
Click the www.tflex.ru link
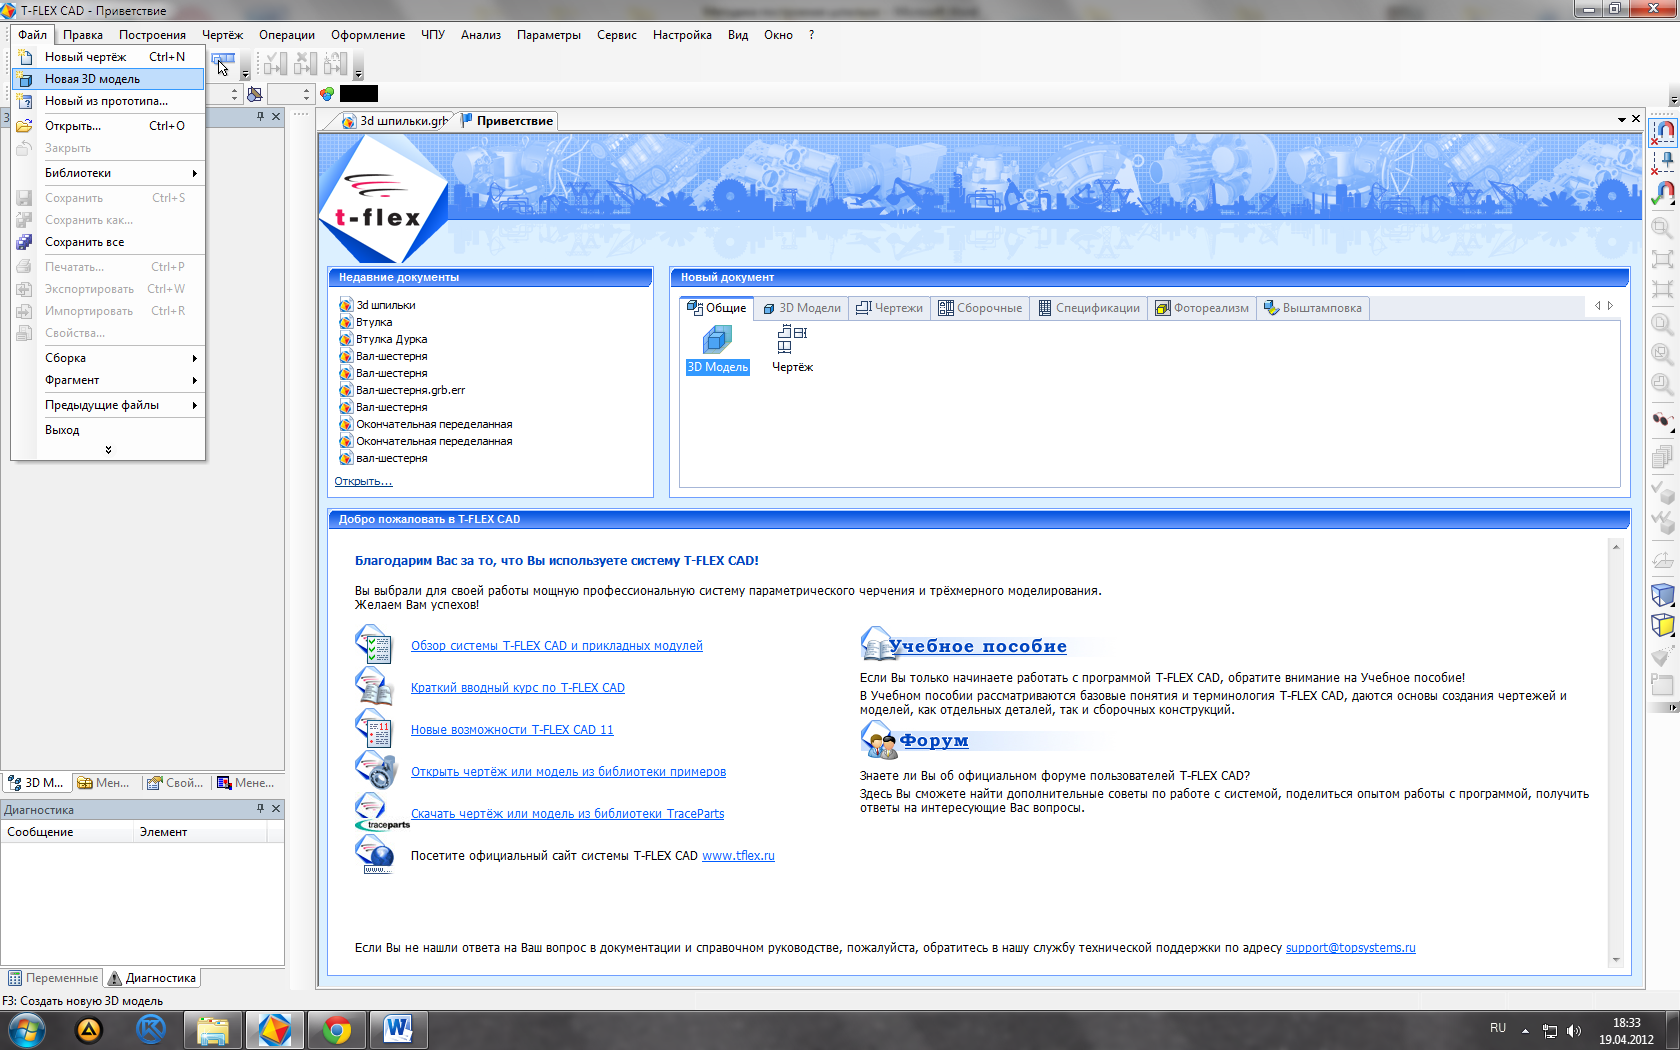coord(738,856)
